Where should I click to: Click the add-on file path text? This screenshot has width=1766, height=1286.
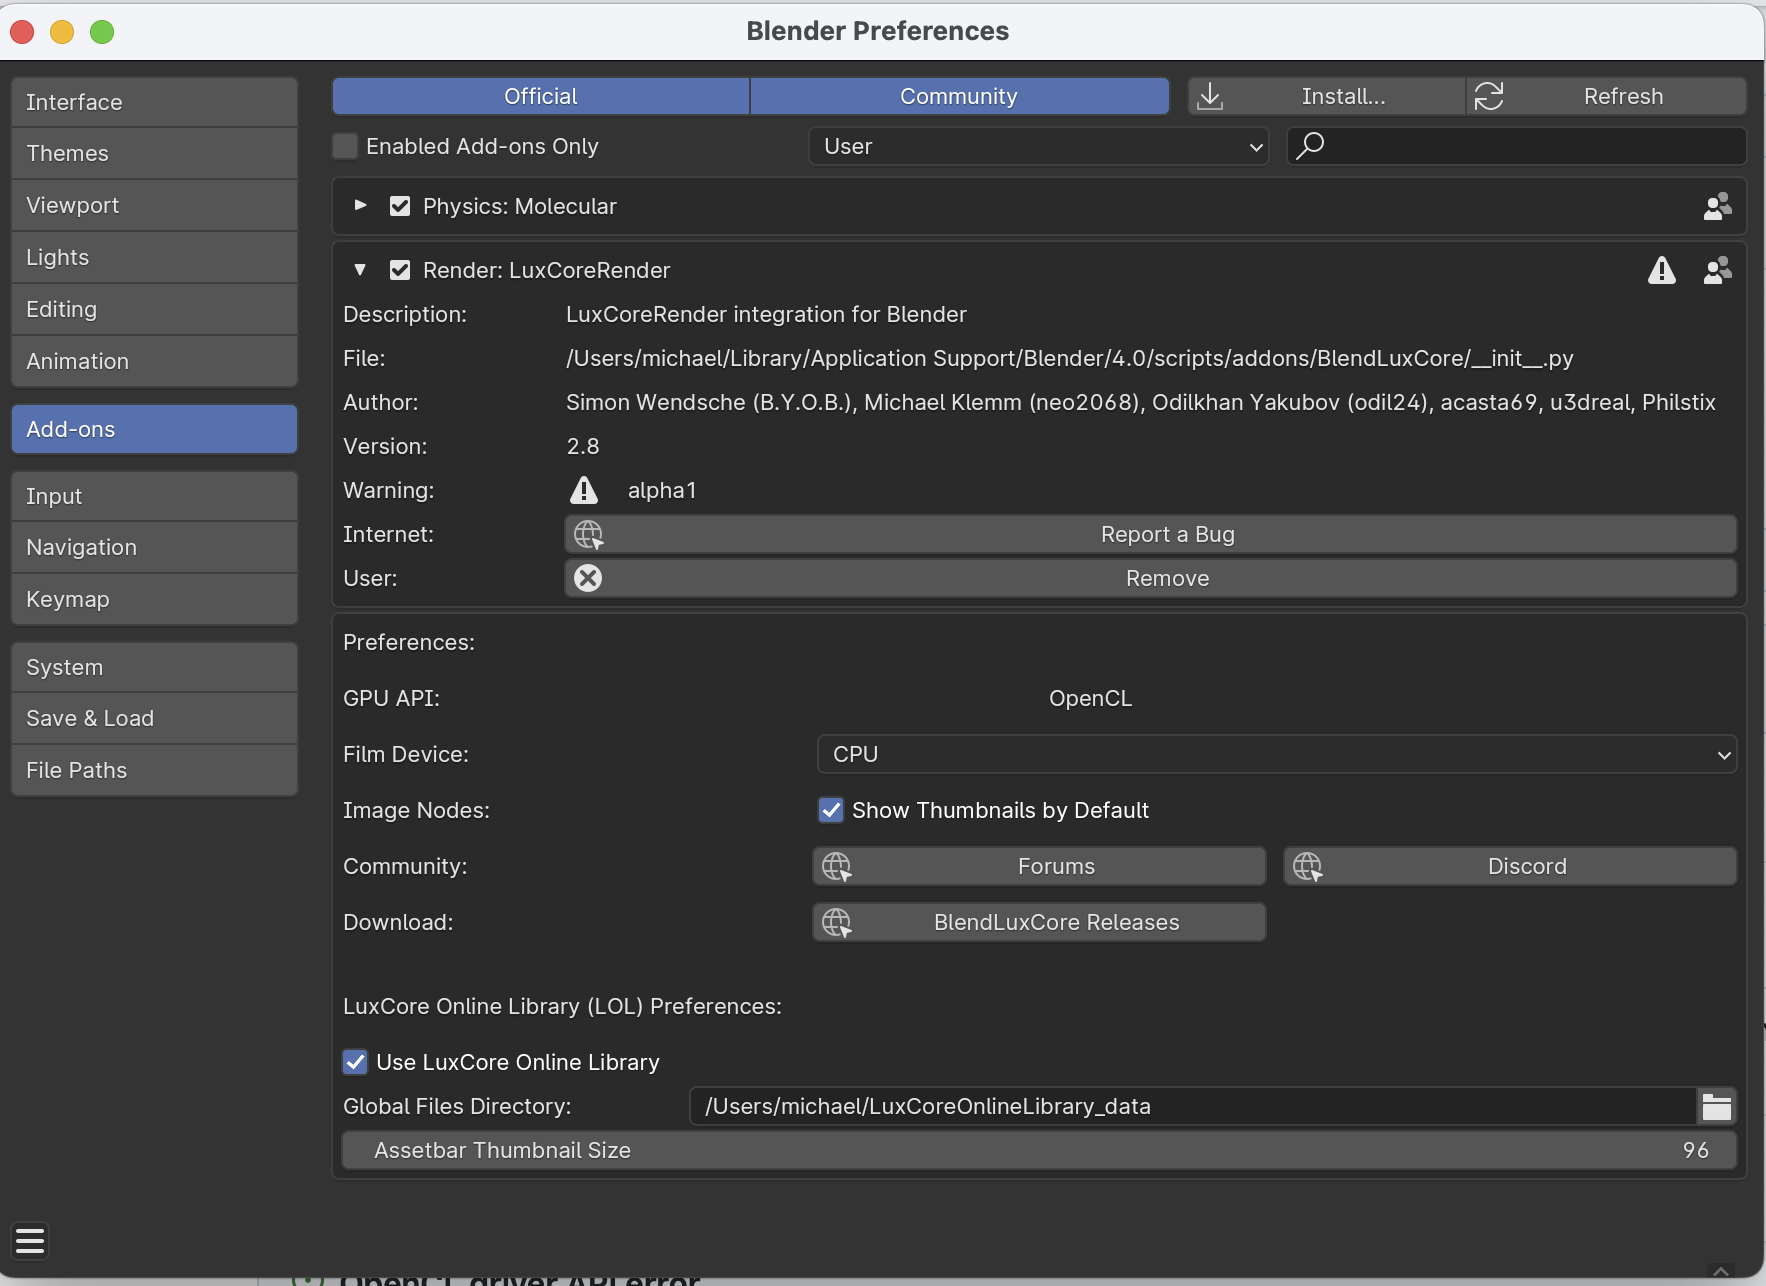coord(1070,358)
